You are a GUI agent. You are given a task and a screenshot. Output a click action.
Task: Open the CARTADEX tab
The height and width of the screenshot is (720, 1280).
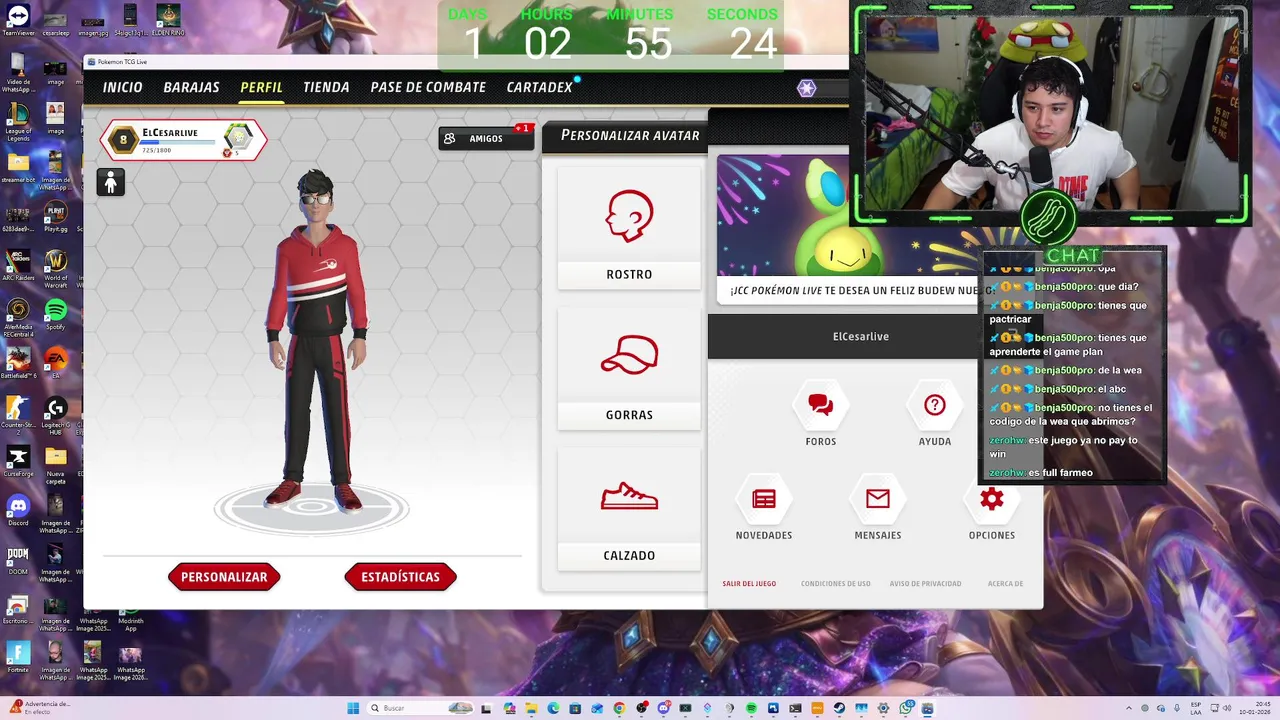539,87
